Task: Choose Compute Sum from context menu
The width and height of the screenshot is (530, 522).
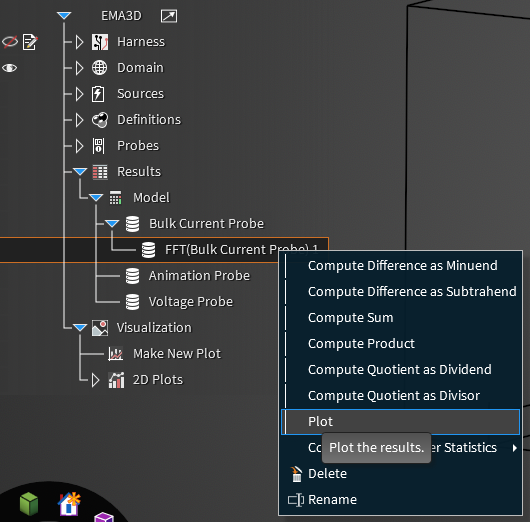Action: pyautogui.click(x=400, y=318)
